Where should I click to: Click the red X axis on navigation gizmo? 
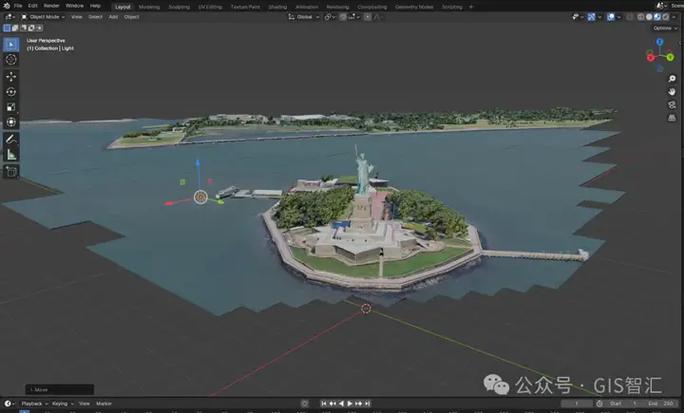pyautogui.click(x=650, y=58)
